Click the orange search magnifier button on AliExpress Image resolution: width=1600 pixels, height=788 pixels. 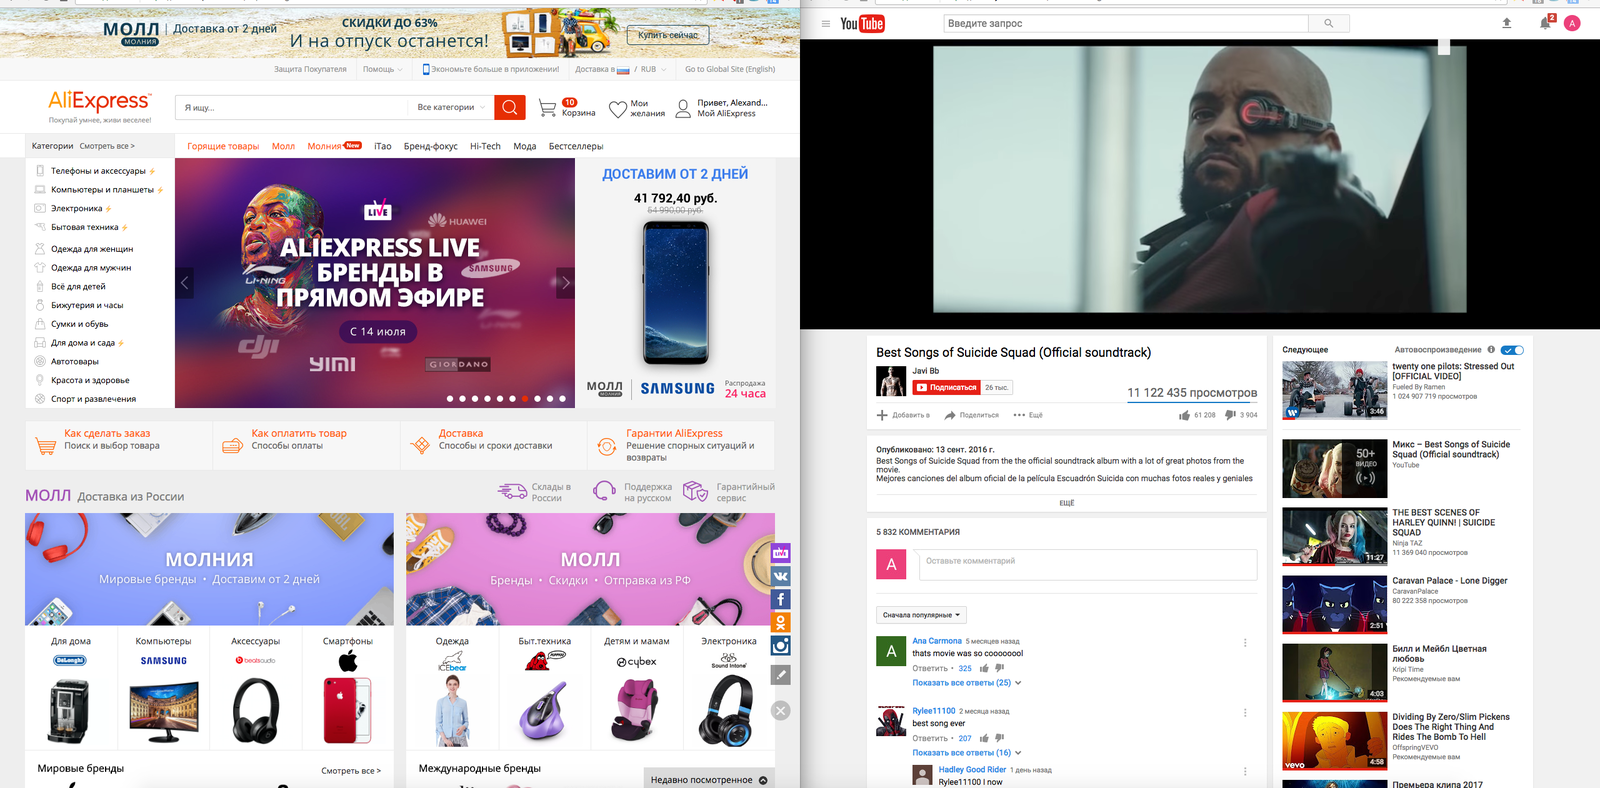click(x=509, y=107)
